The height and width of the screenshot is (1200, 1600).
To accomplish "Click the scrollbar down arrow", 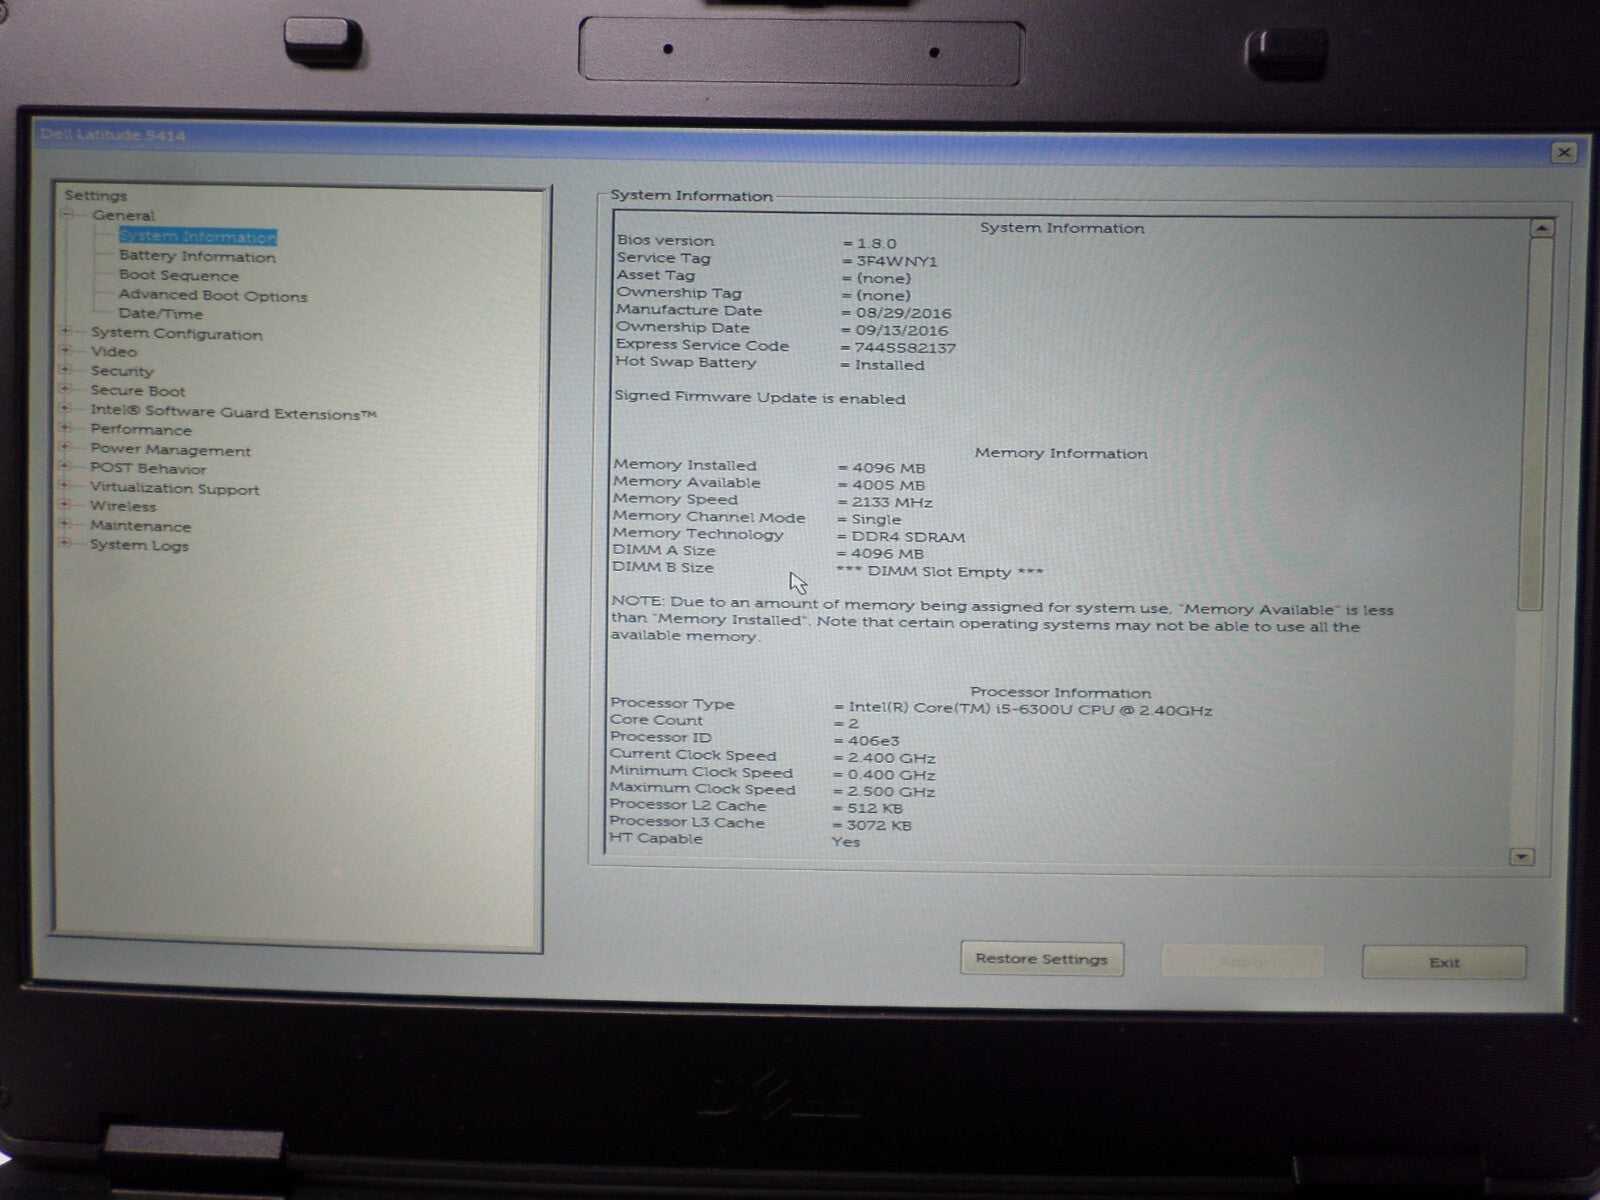I will click(1522, 857).
